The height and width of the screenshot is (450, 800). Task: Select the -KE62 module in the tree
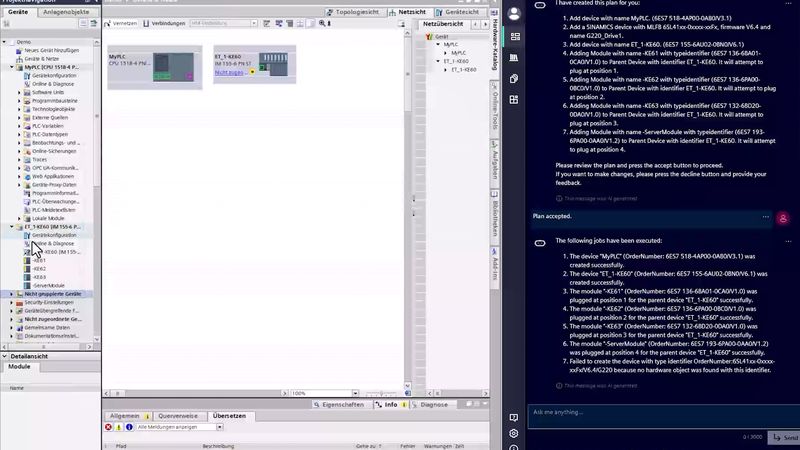point(39,269)
